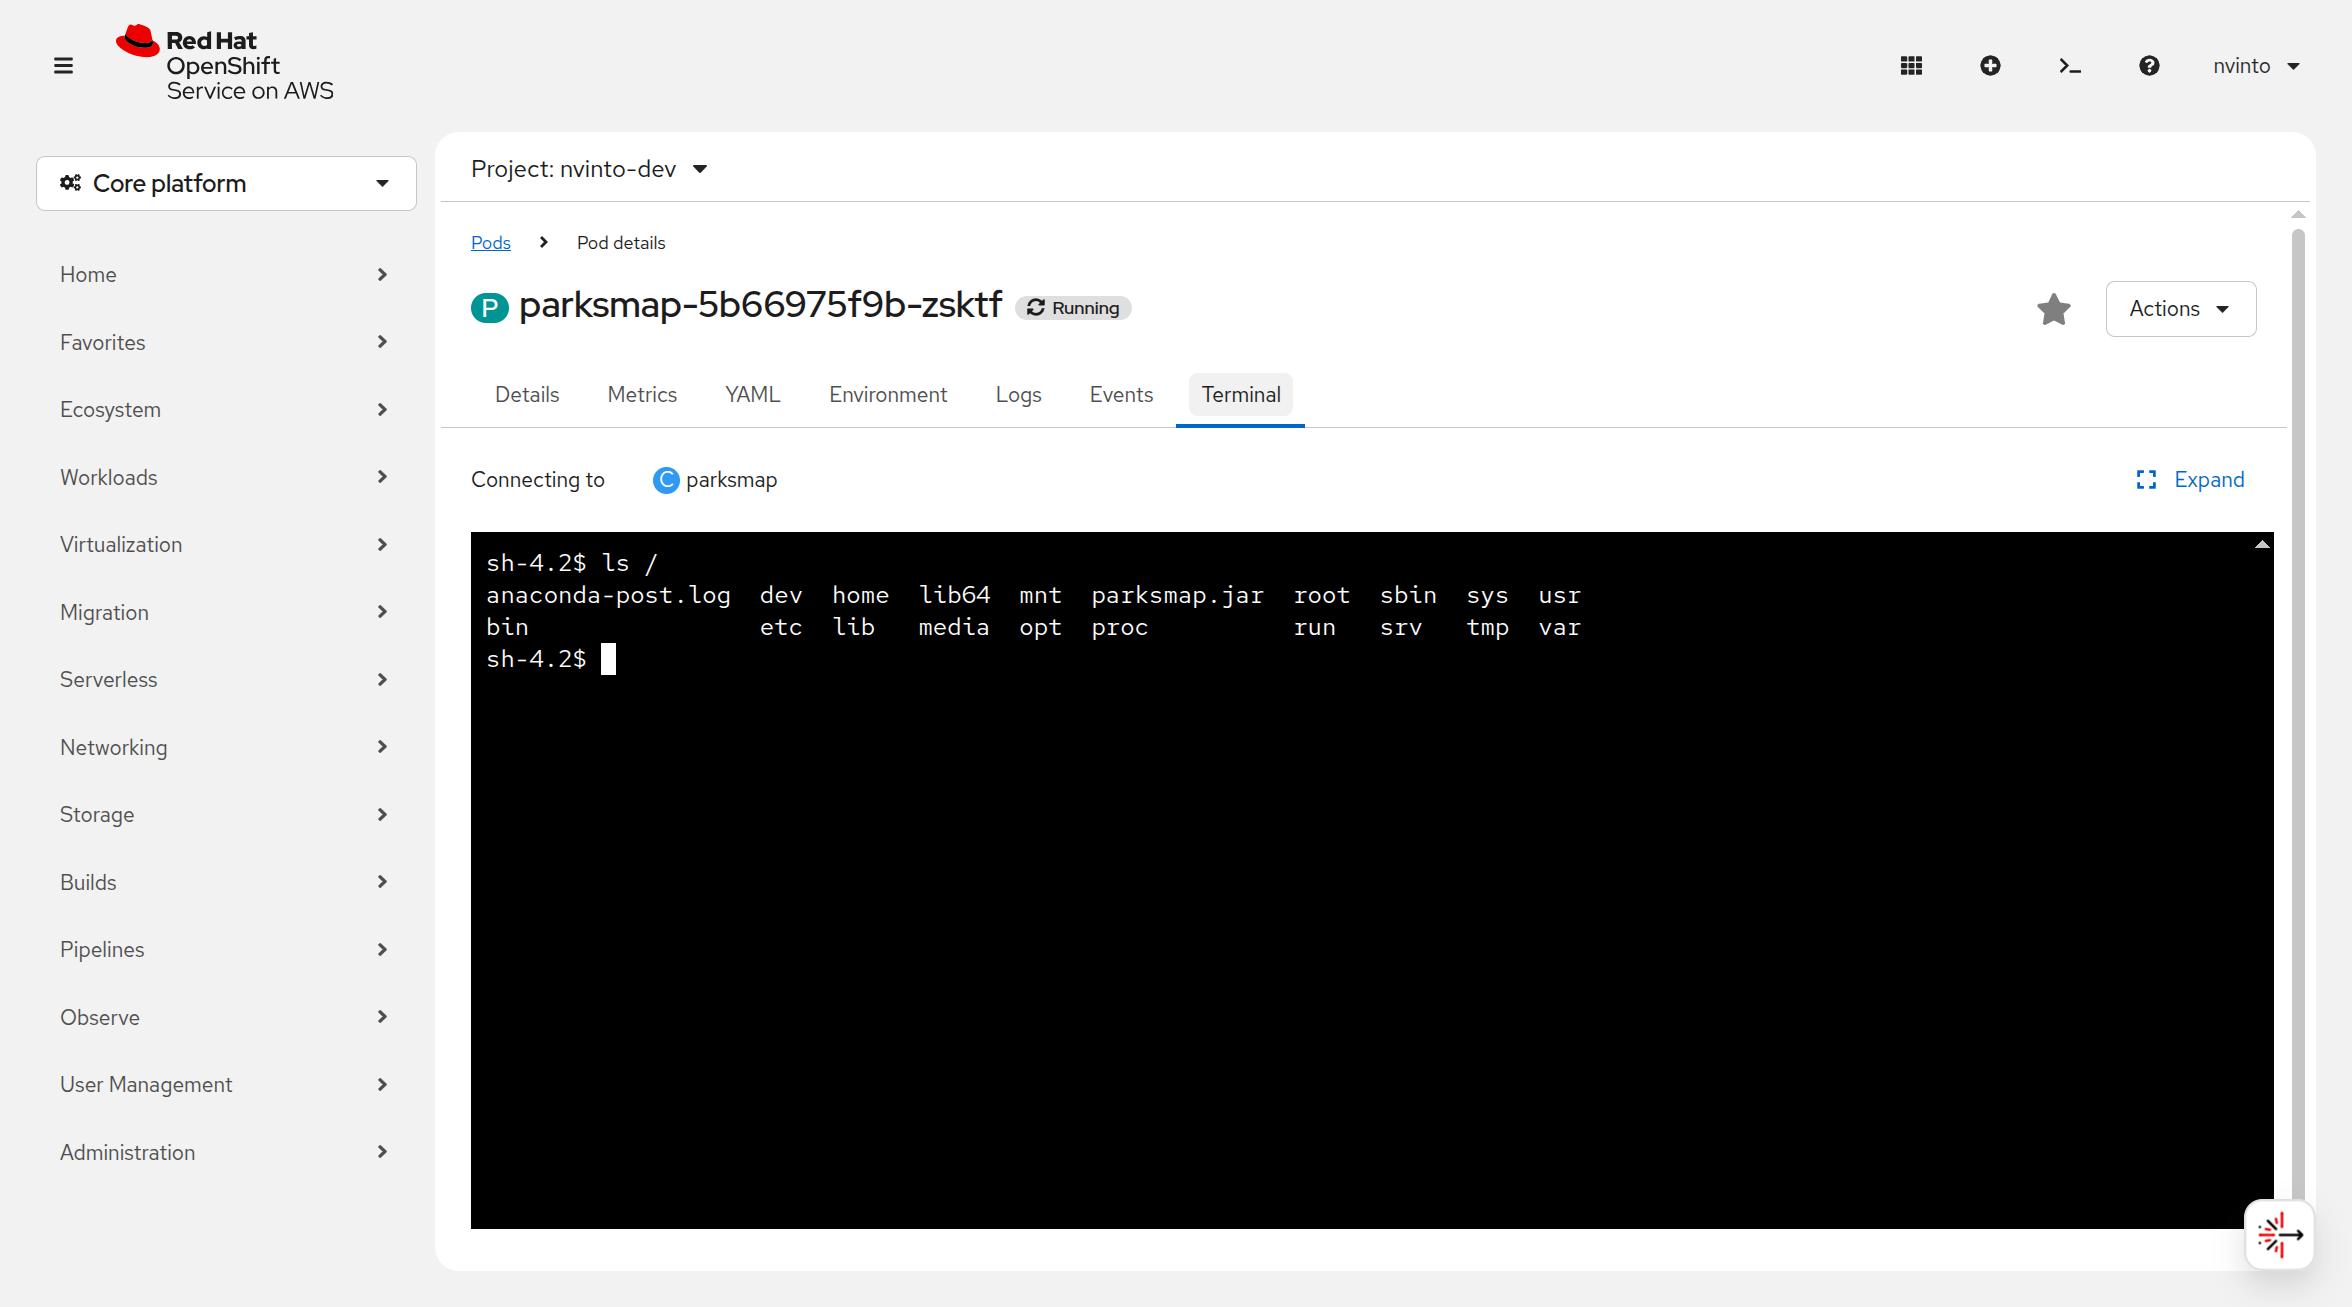The image size is (2352, 1307).
Task: Click the pod name heading
Action: click(760, 305)
